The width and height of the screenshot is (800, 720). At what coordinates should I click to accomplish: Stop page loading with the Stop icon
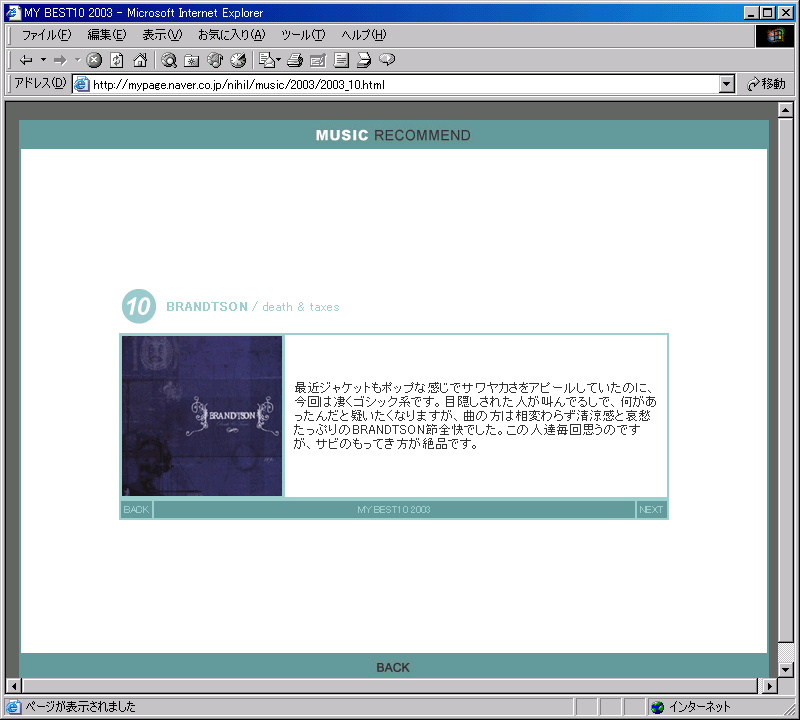click(x=94, y=60)
